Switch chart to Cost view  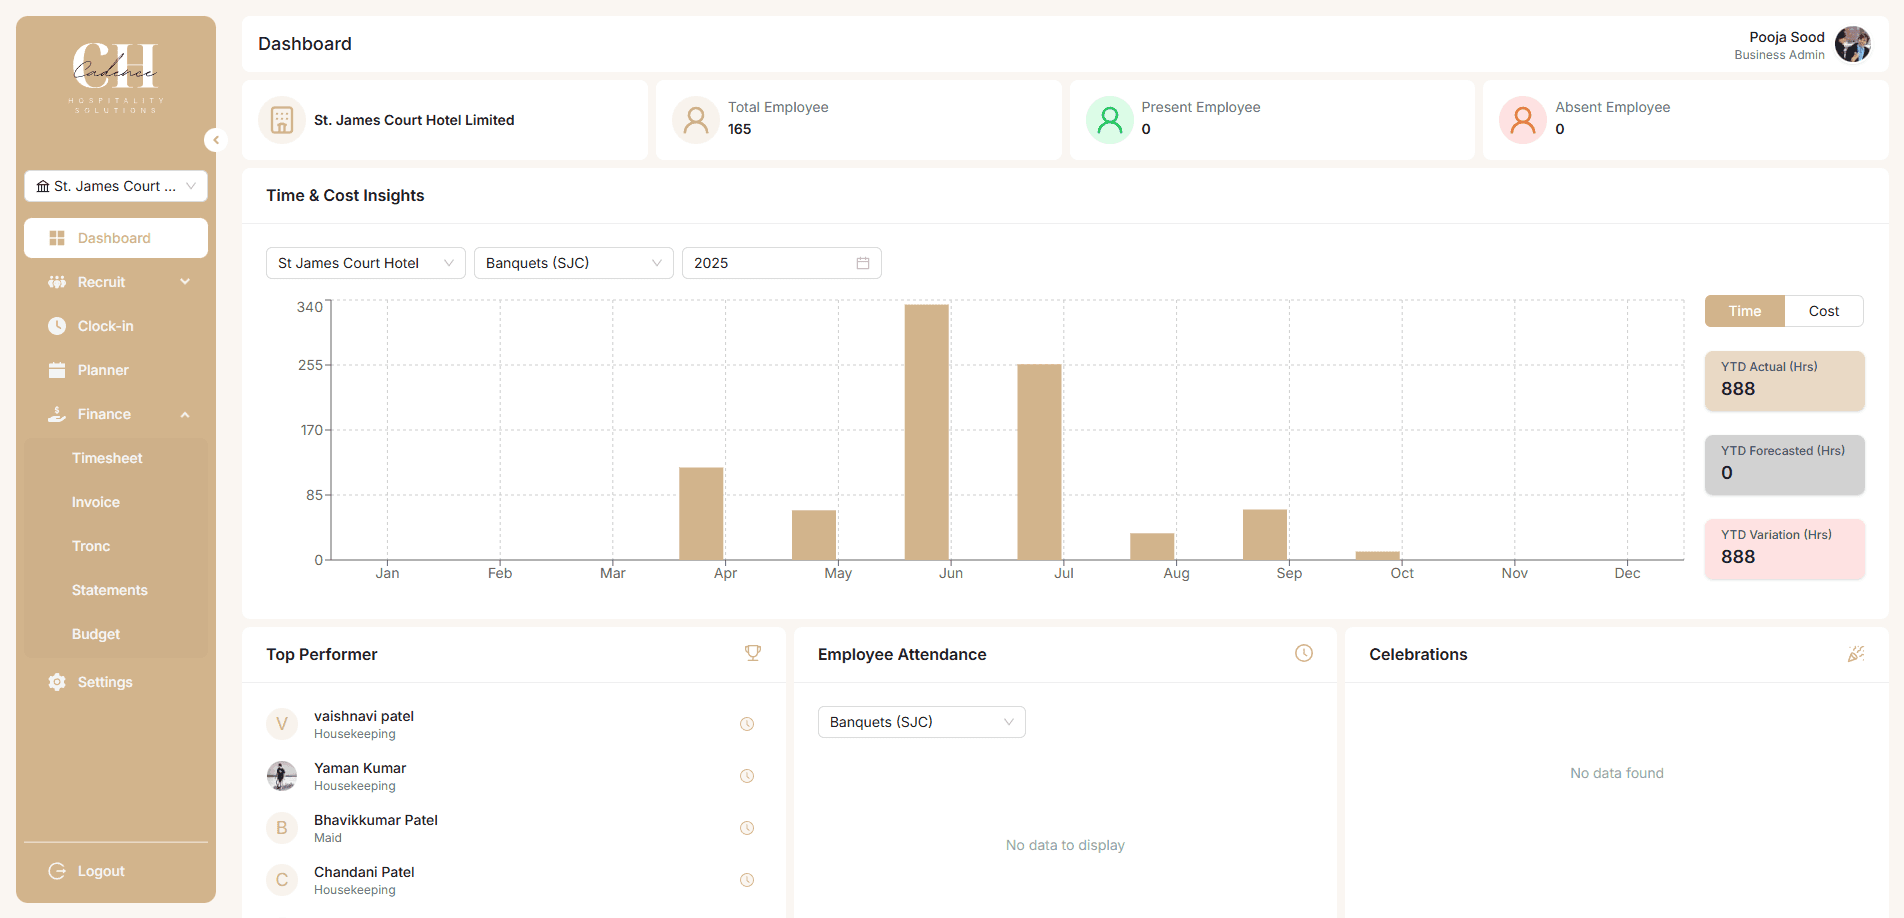[x=1824, y=311]
